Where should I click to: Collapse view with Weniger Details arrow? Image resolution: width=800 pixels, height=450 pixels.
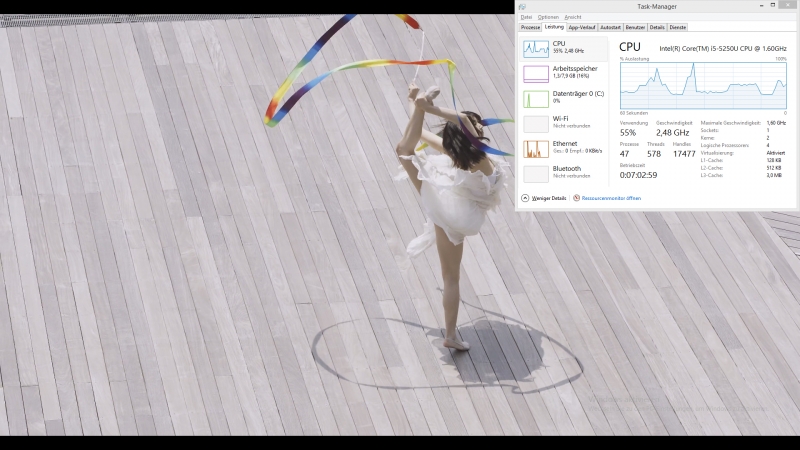coord(525,198)
